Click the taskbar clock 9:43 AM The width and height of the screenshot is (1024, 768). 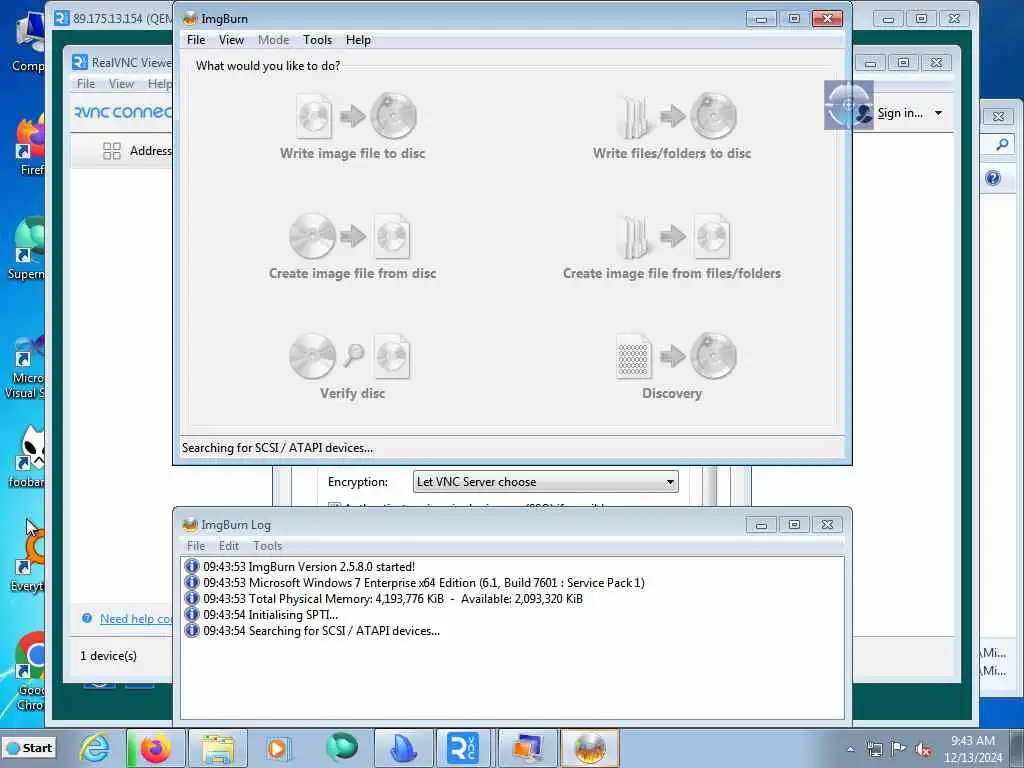click(x=972, y=741)
